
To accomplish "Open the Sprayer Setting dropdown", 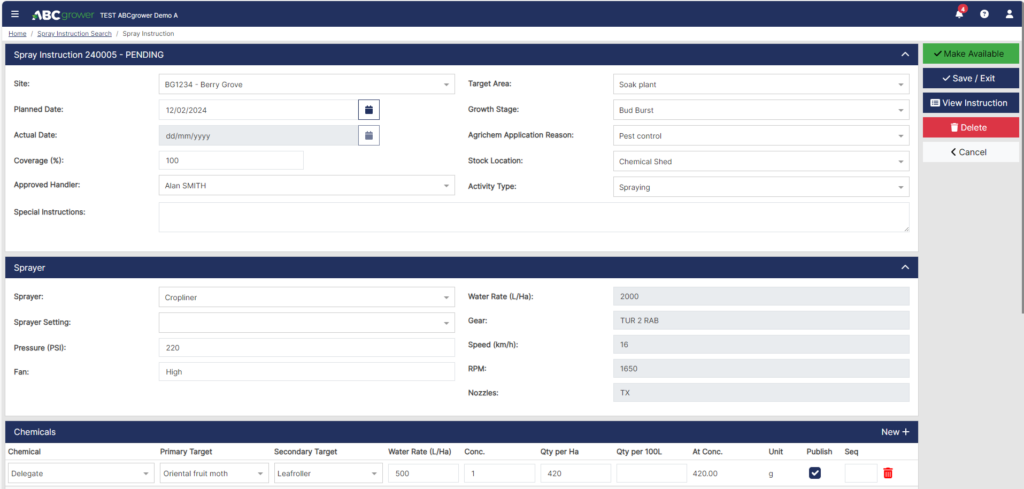I will pyautogui.click(x=307, y=323).
